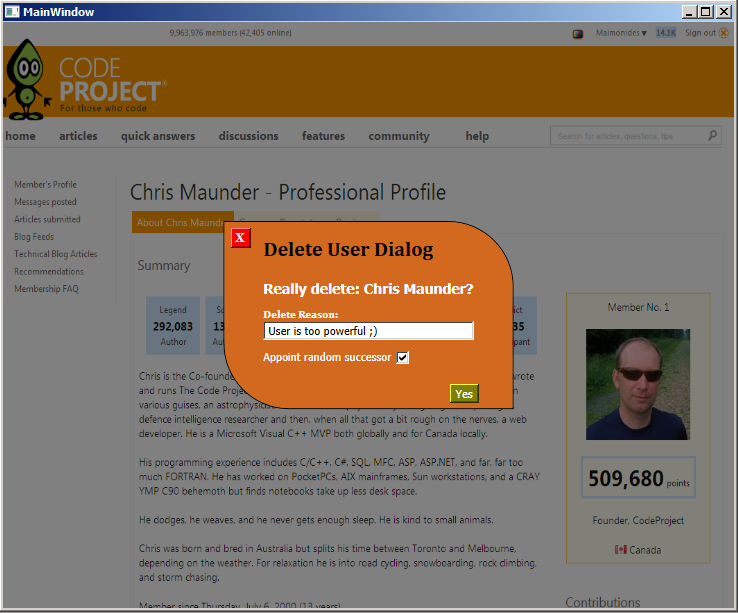Click the Summary heading
Image resolution: width=738 pixels, height=613 pixels.
tap(164, 266)
